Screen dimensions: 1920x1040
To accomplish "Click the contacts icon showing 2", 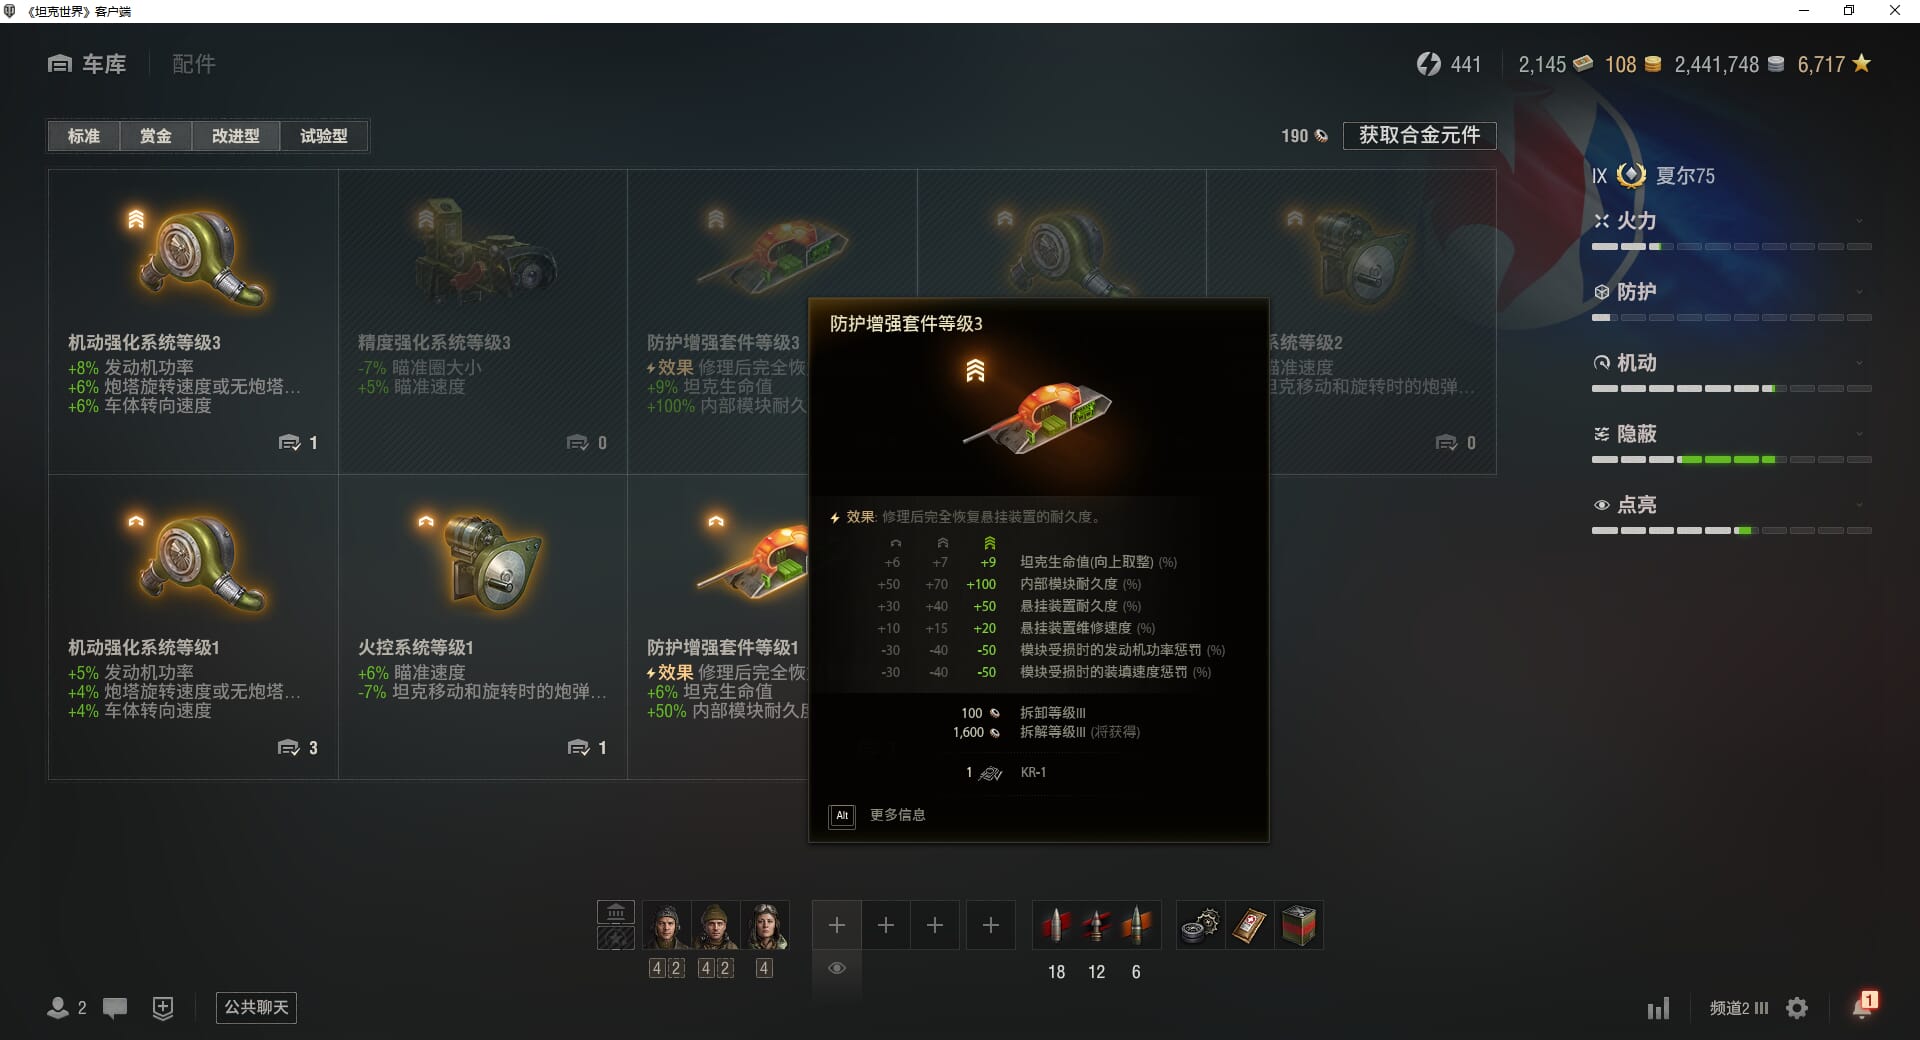I will click(x=66, y=1008).
